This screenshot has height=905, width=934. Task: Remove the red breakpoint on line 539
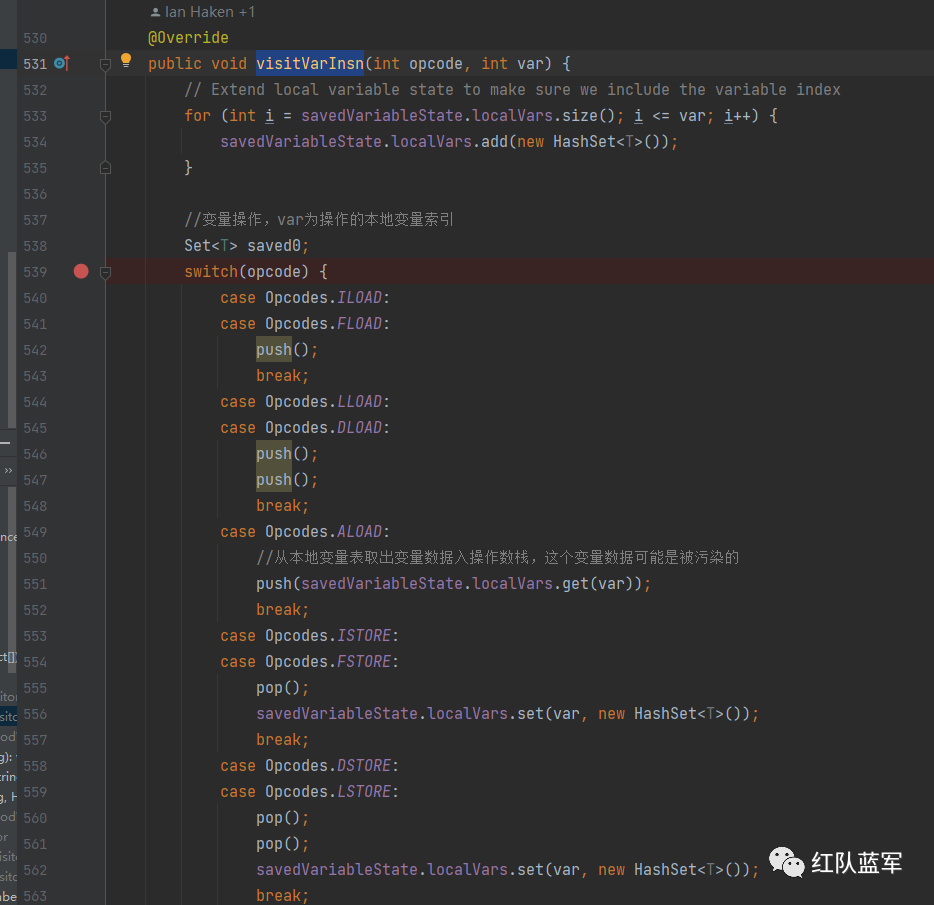[x=81, y=272]
